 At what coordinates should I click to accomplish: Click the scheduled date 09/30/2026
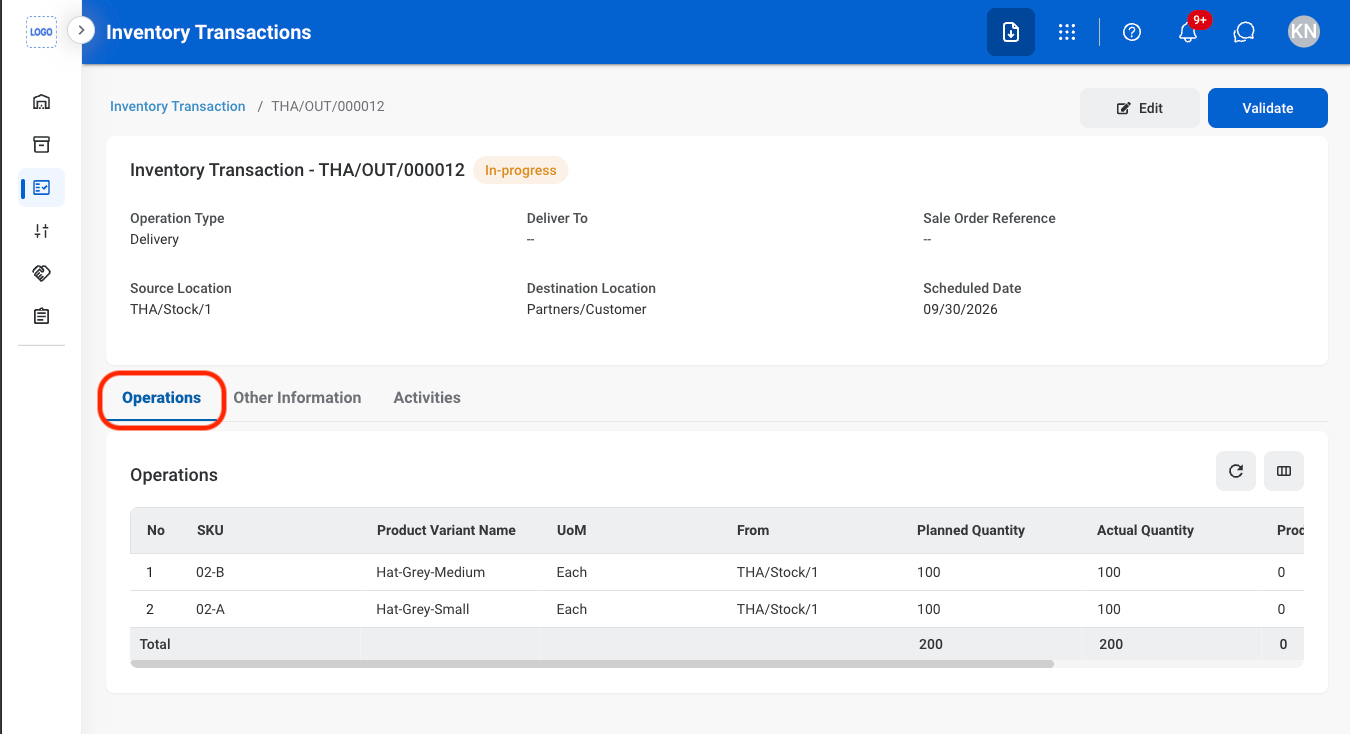(960, 309)
